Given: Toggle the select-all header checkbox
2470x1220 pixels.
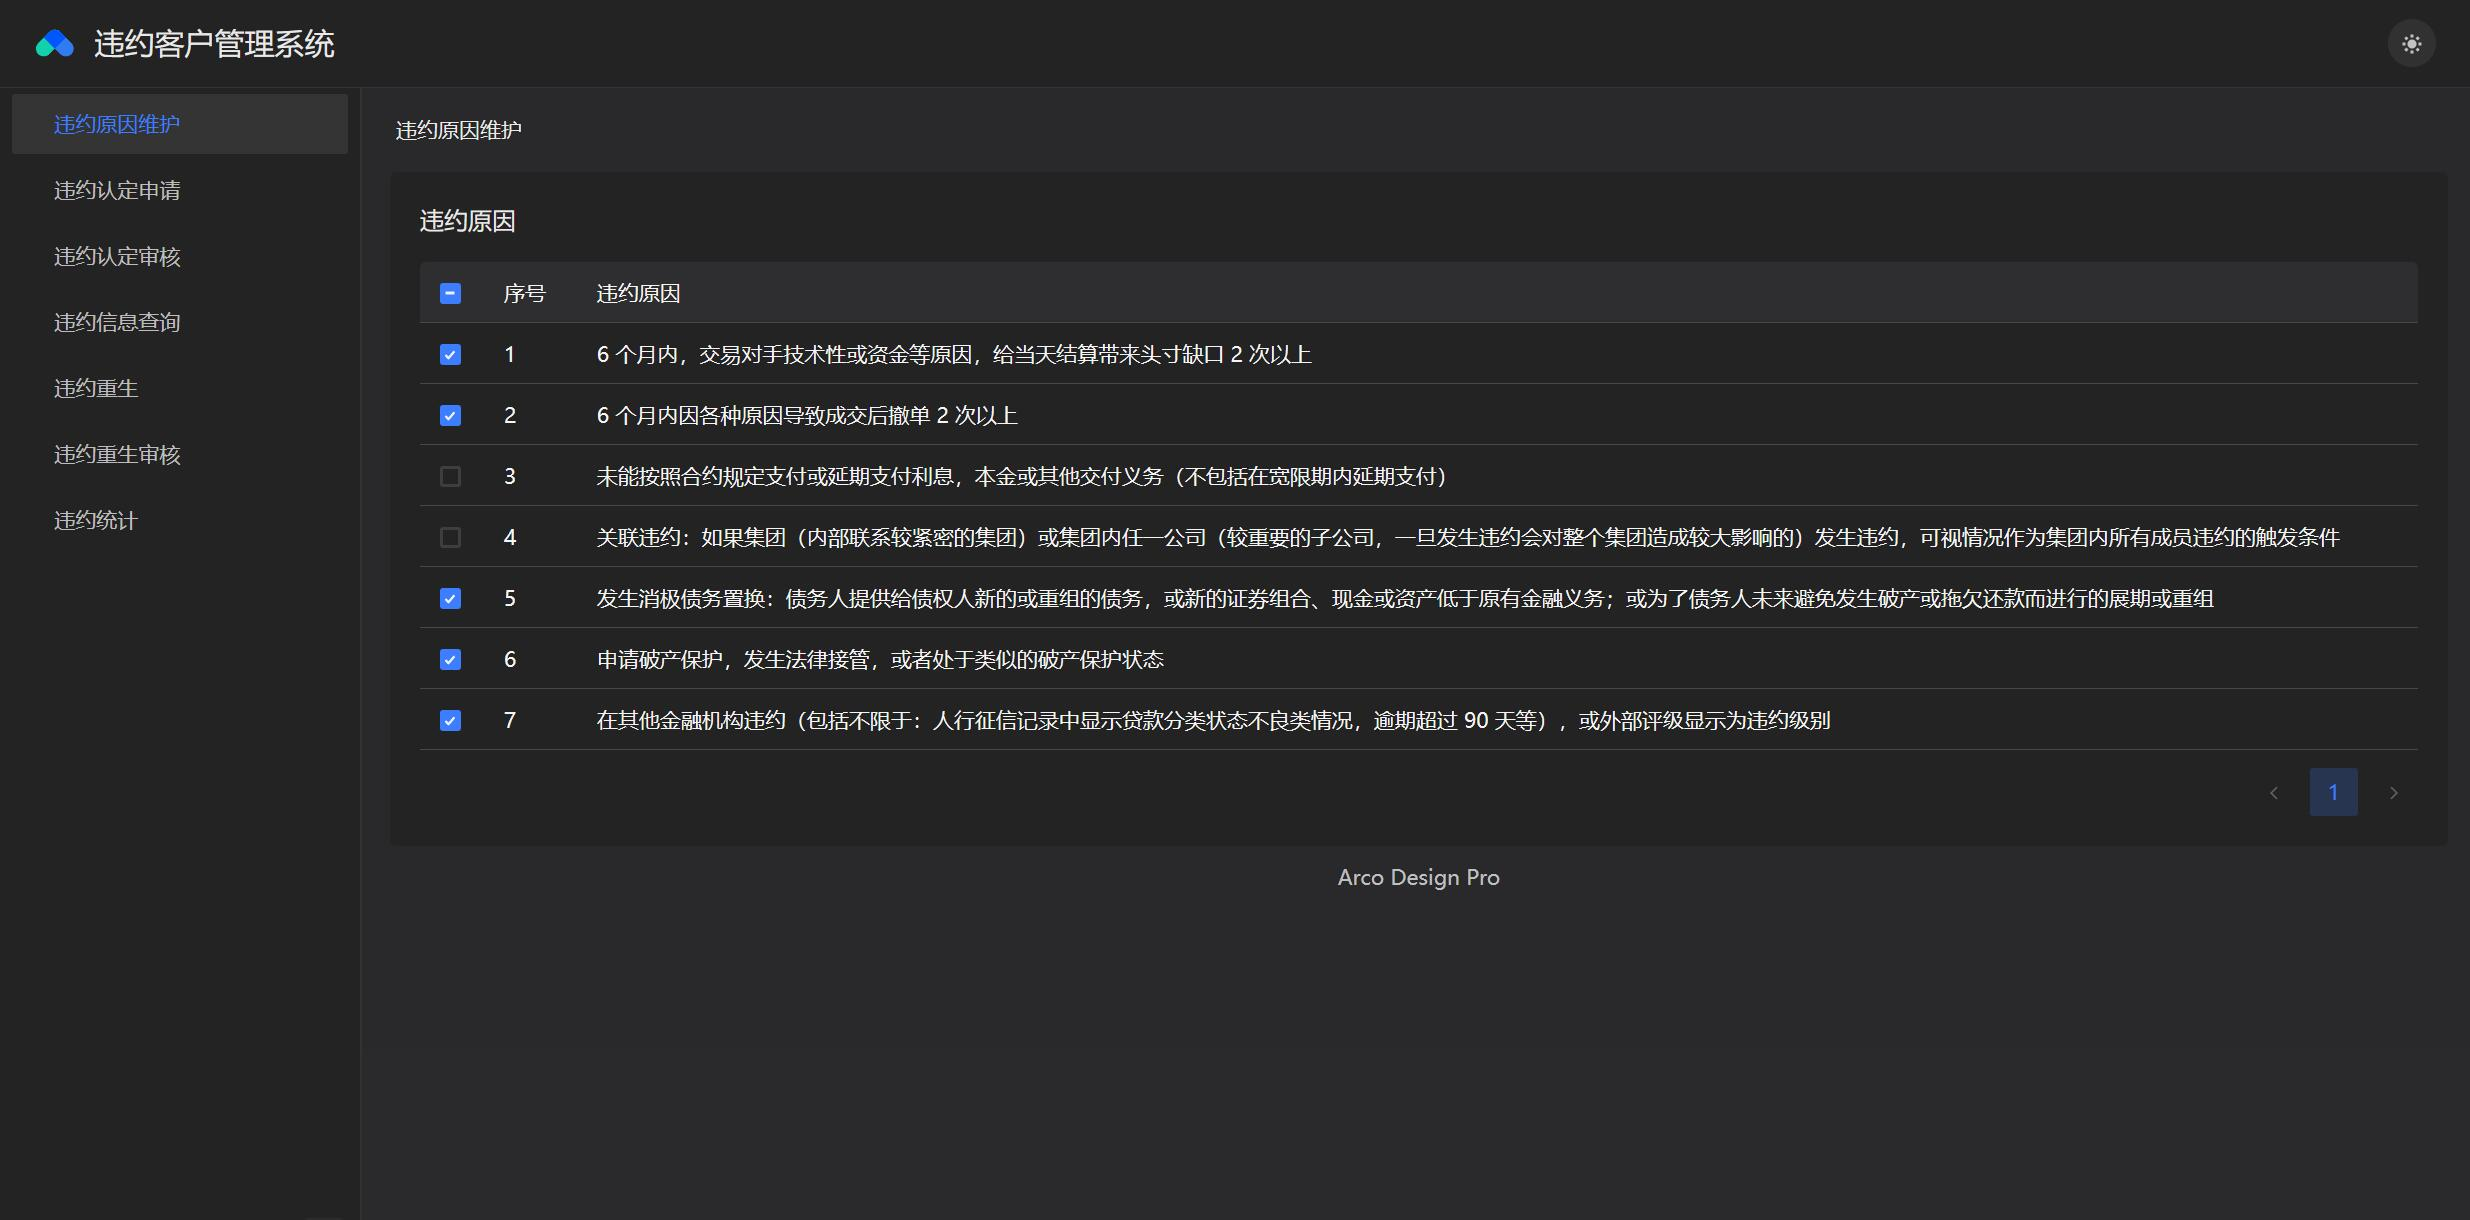Looking at the screenshot, I should pyautogui.click(x=450, y=293).
